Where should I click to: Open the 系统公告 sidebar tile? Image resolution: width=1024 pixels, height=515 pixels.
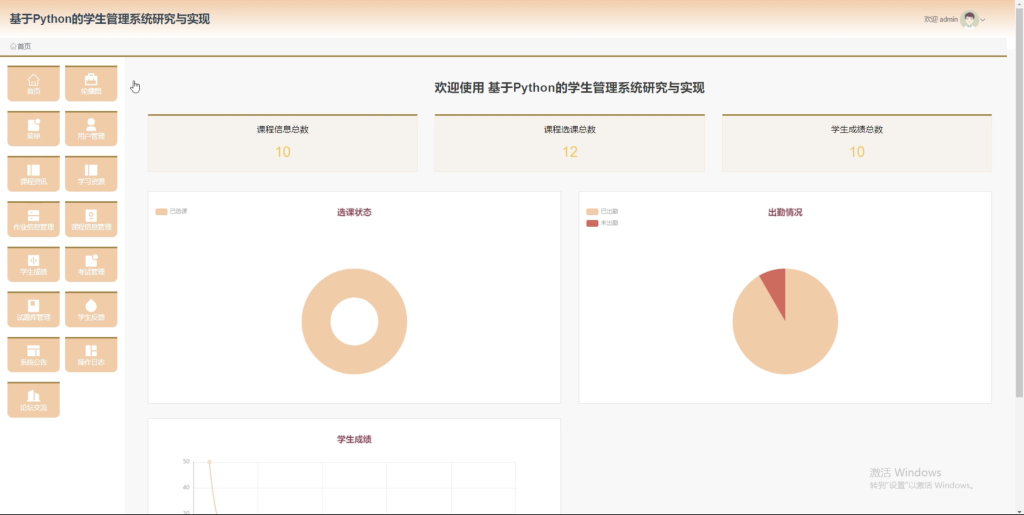[33, 354]
